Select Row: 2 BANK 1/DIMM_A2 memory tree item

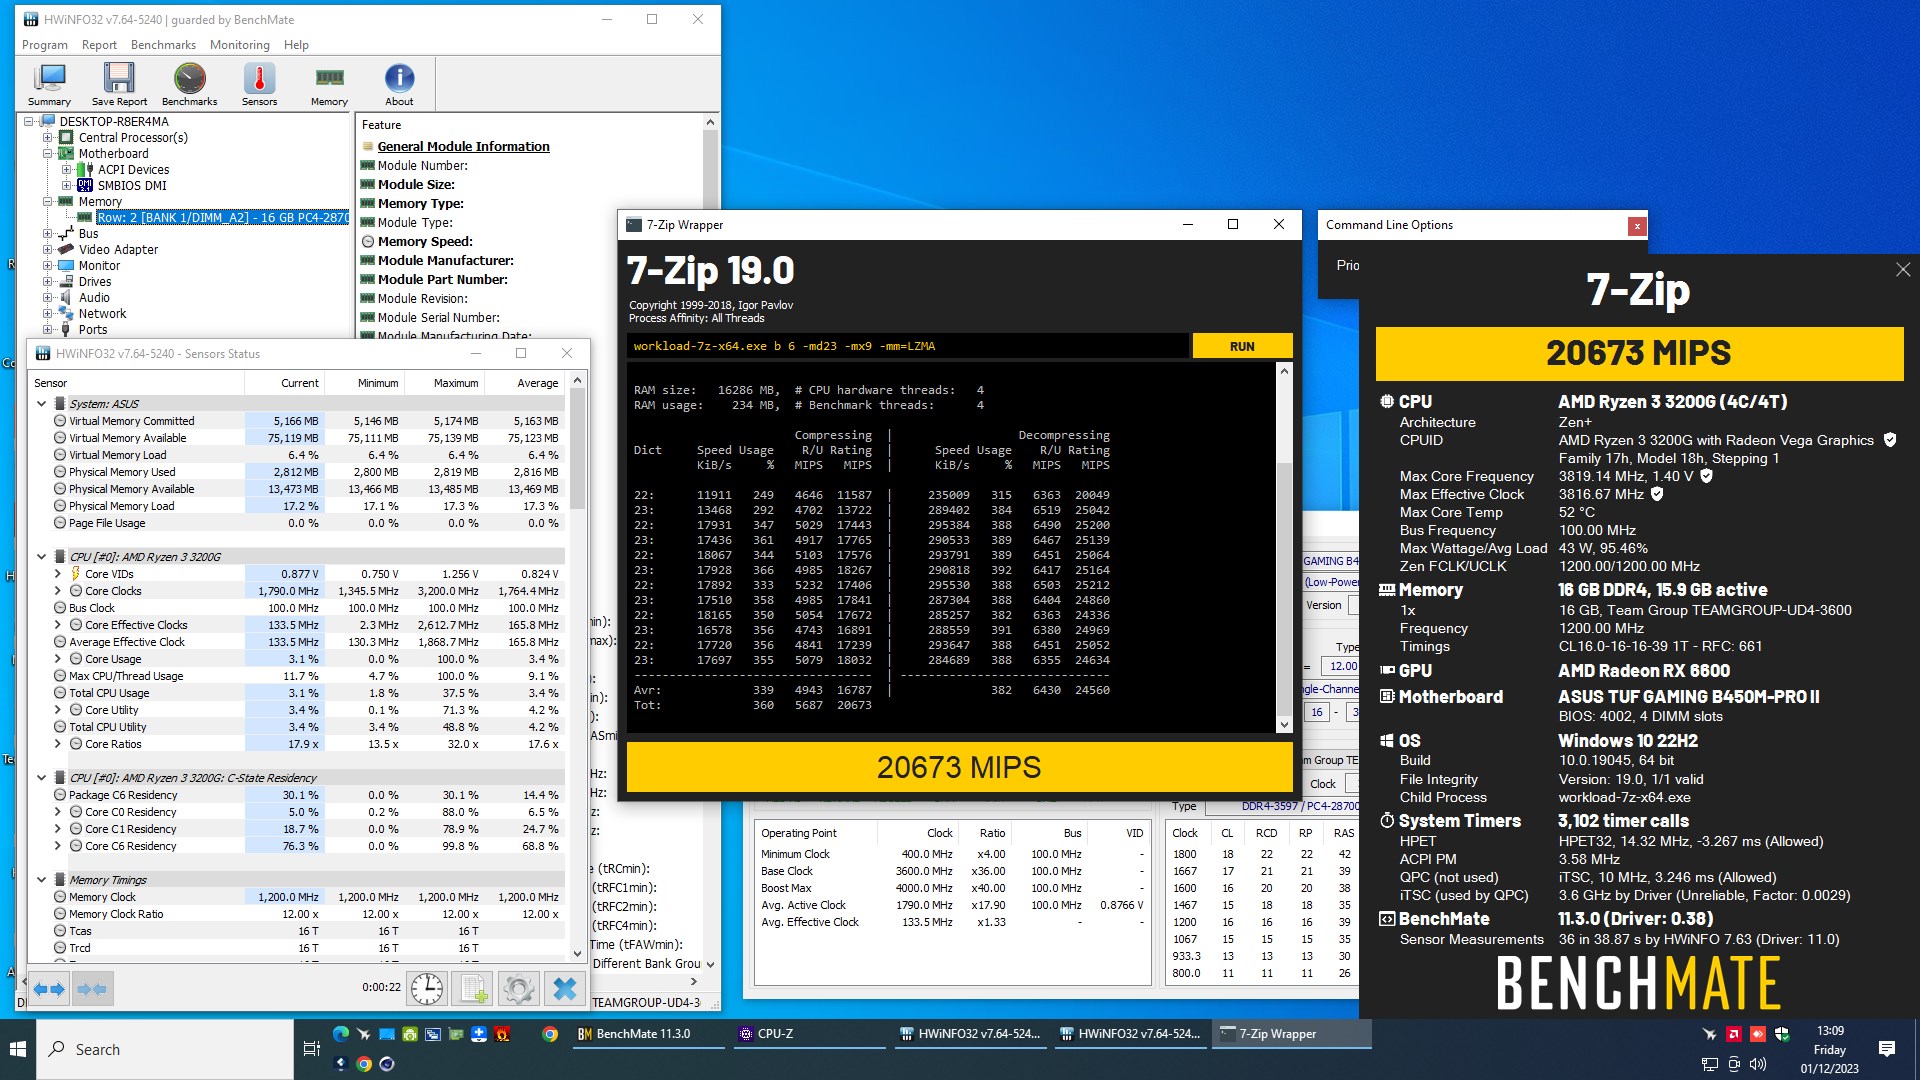click(x=223, y=218)
